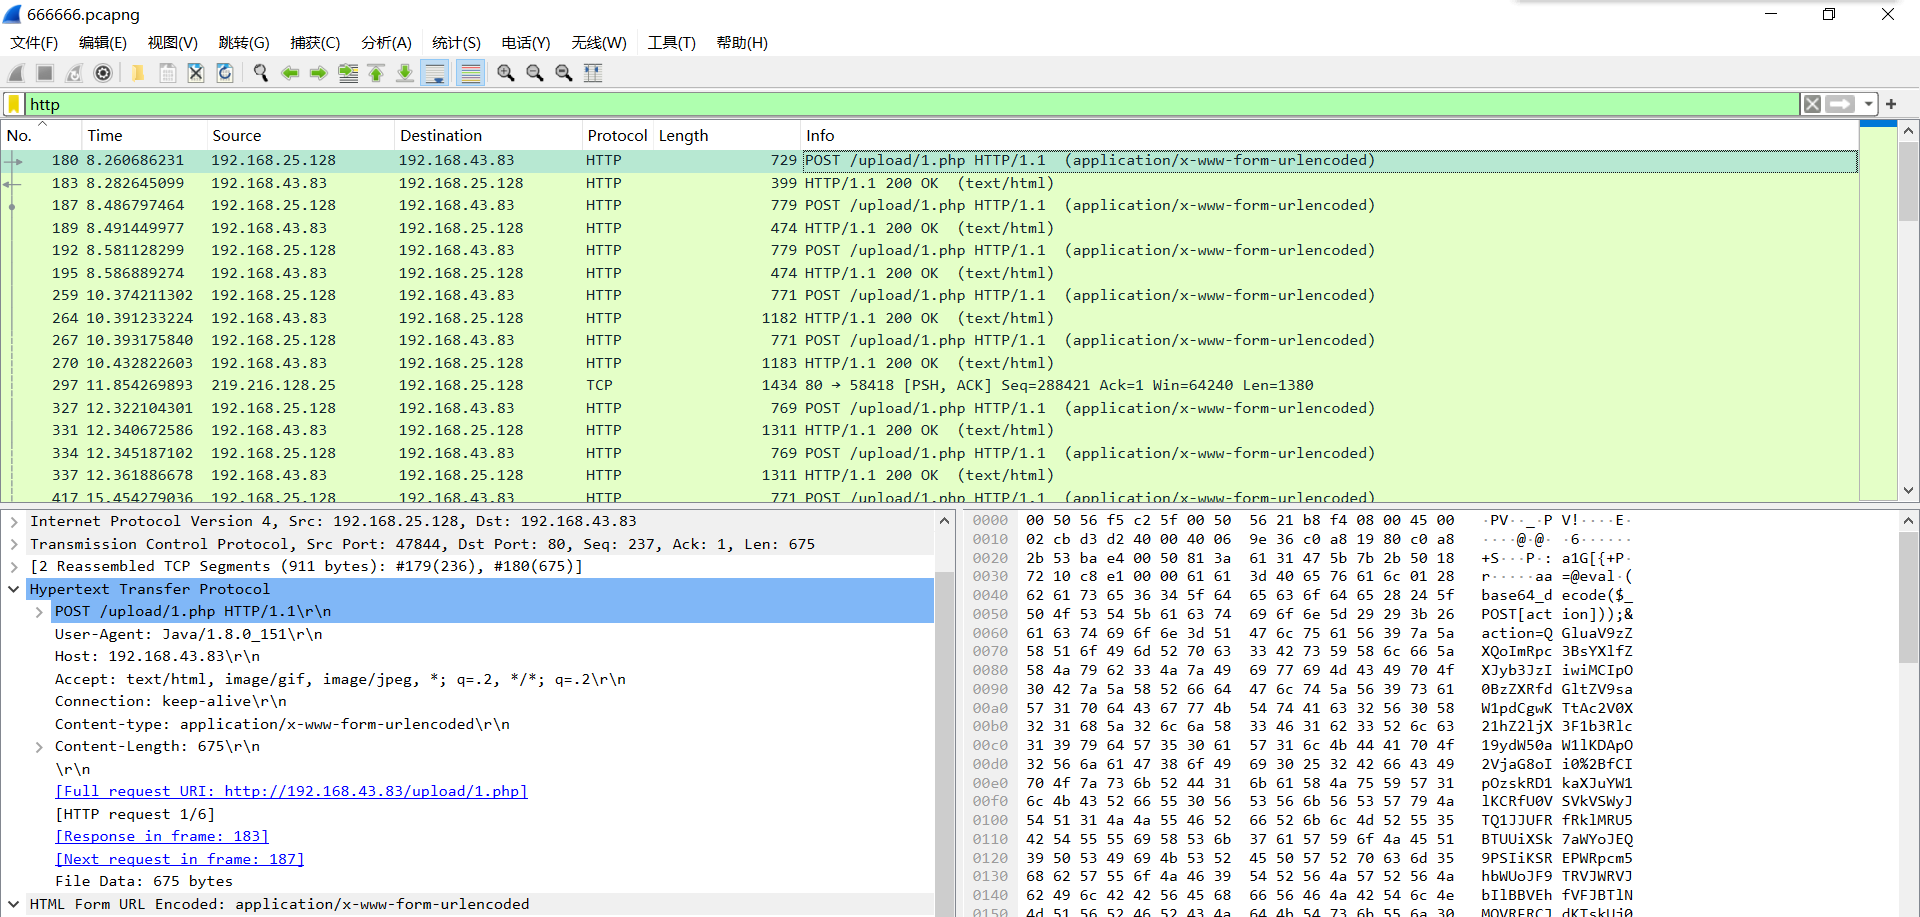Viewport: 1920px width, 917px height.
Task: Reset text to normal size
Action: coord(564,73)
